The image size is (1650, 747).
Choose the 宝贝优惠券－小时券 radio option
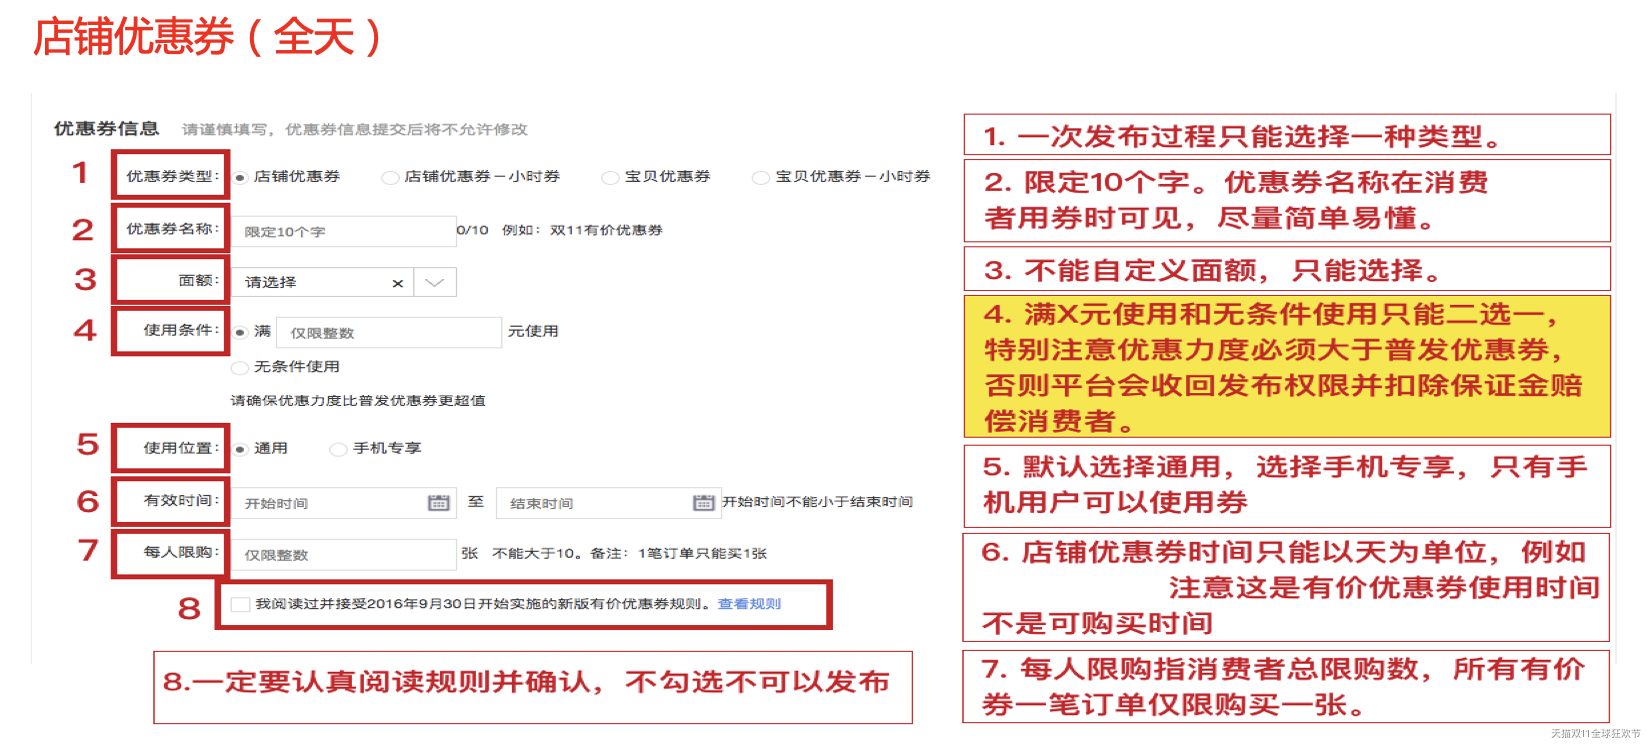(760, 178)
